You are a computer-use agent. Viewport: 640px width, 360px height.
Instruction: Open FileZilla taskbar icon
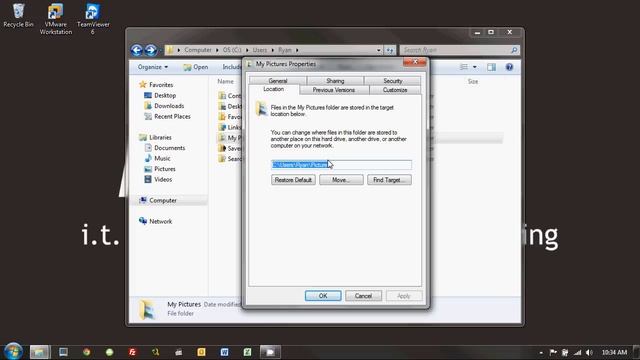(x=132, y=352)
